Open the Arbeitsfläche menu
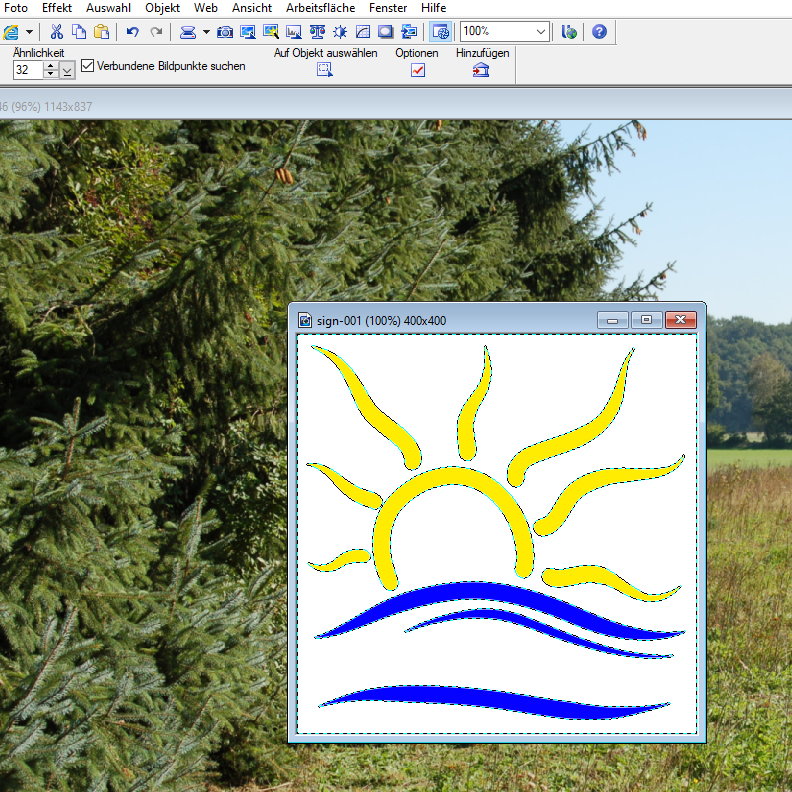The height and width of the screenshot is (792, 792). 320,7
